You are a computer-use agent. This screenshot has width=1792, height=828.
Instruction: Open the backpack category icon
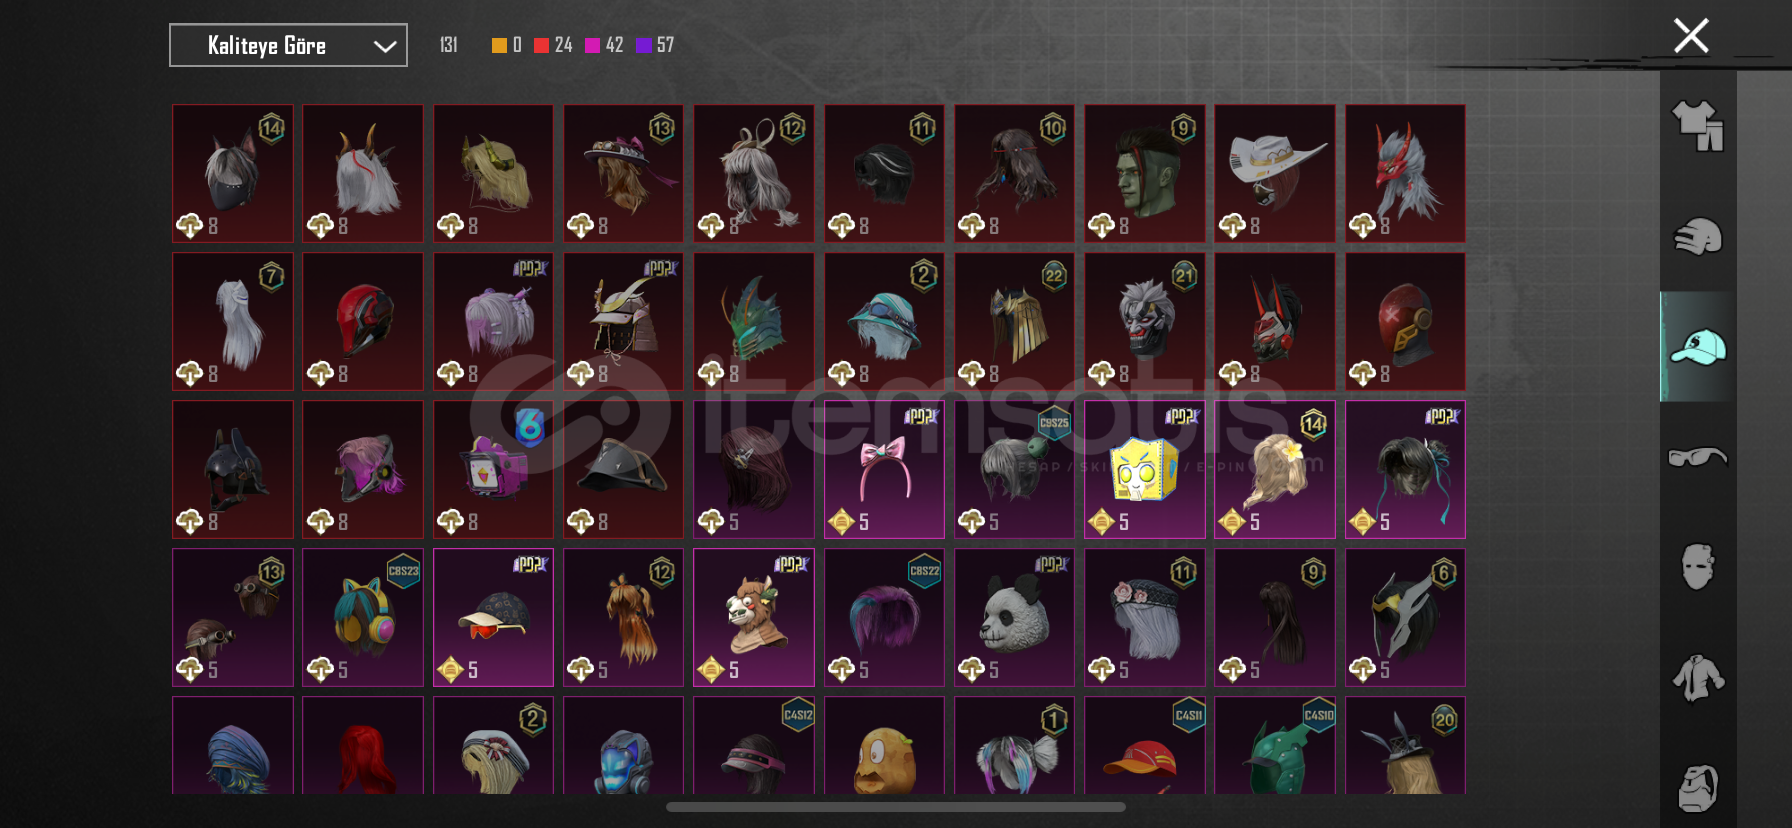click(x=1698, y=787)
